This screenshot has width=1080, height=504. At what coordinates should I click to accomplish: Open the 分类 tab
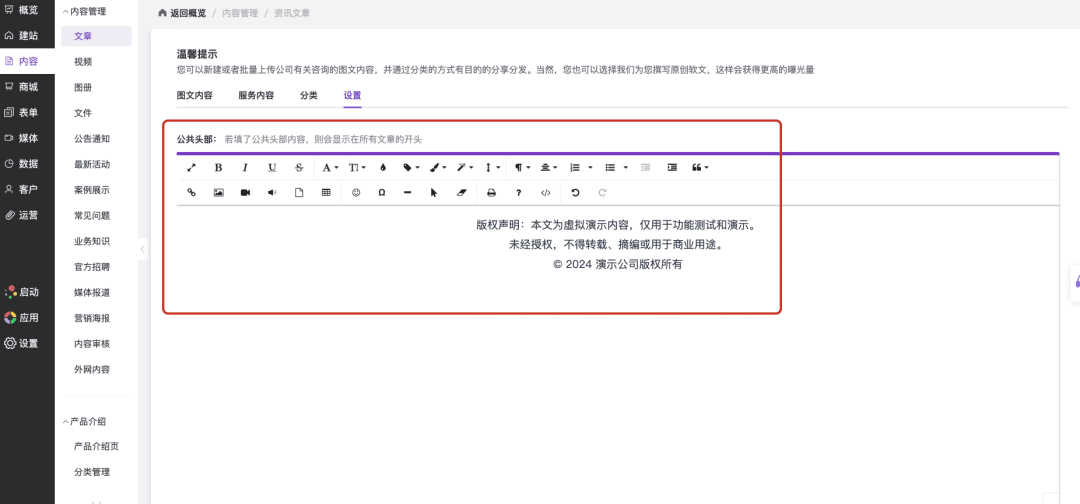pos(309,96)
